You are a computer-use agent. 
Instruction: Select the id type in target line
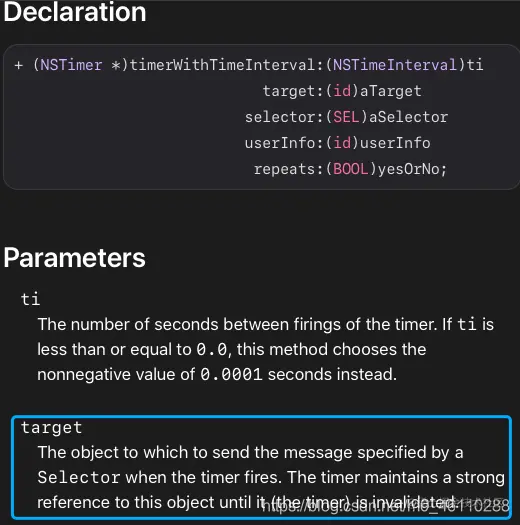(342, 91)
